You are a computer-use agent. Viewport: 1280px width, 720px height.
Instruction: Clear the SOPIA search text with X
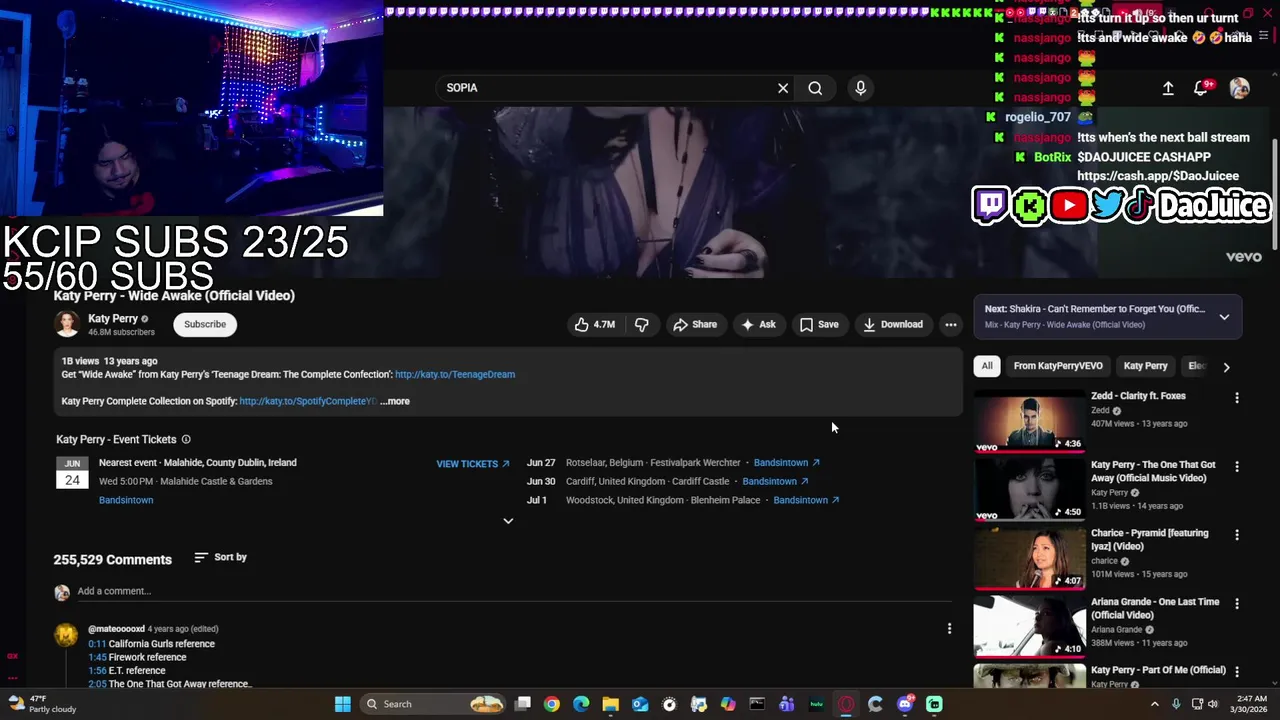point(783,88)
